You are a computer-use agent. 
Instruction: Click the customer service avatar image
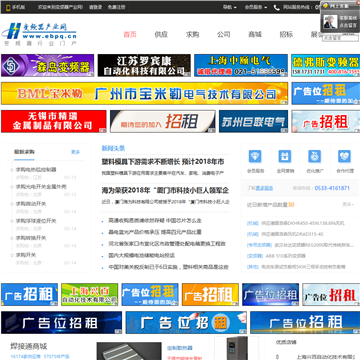[330, 21]
